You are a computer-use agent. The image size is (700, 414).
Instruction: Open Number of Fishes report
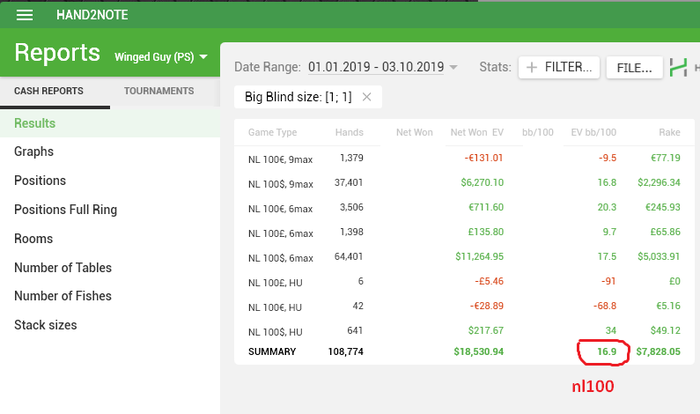click(63, 296)
